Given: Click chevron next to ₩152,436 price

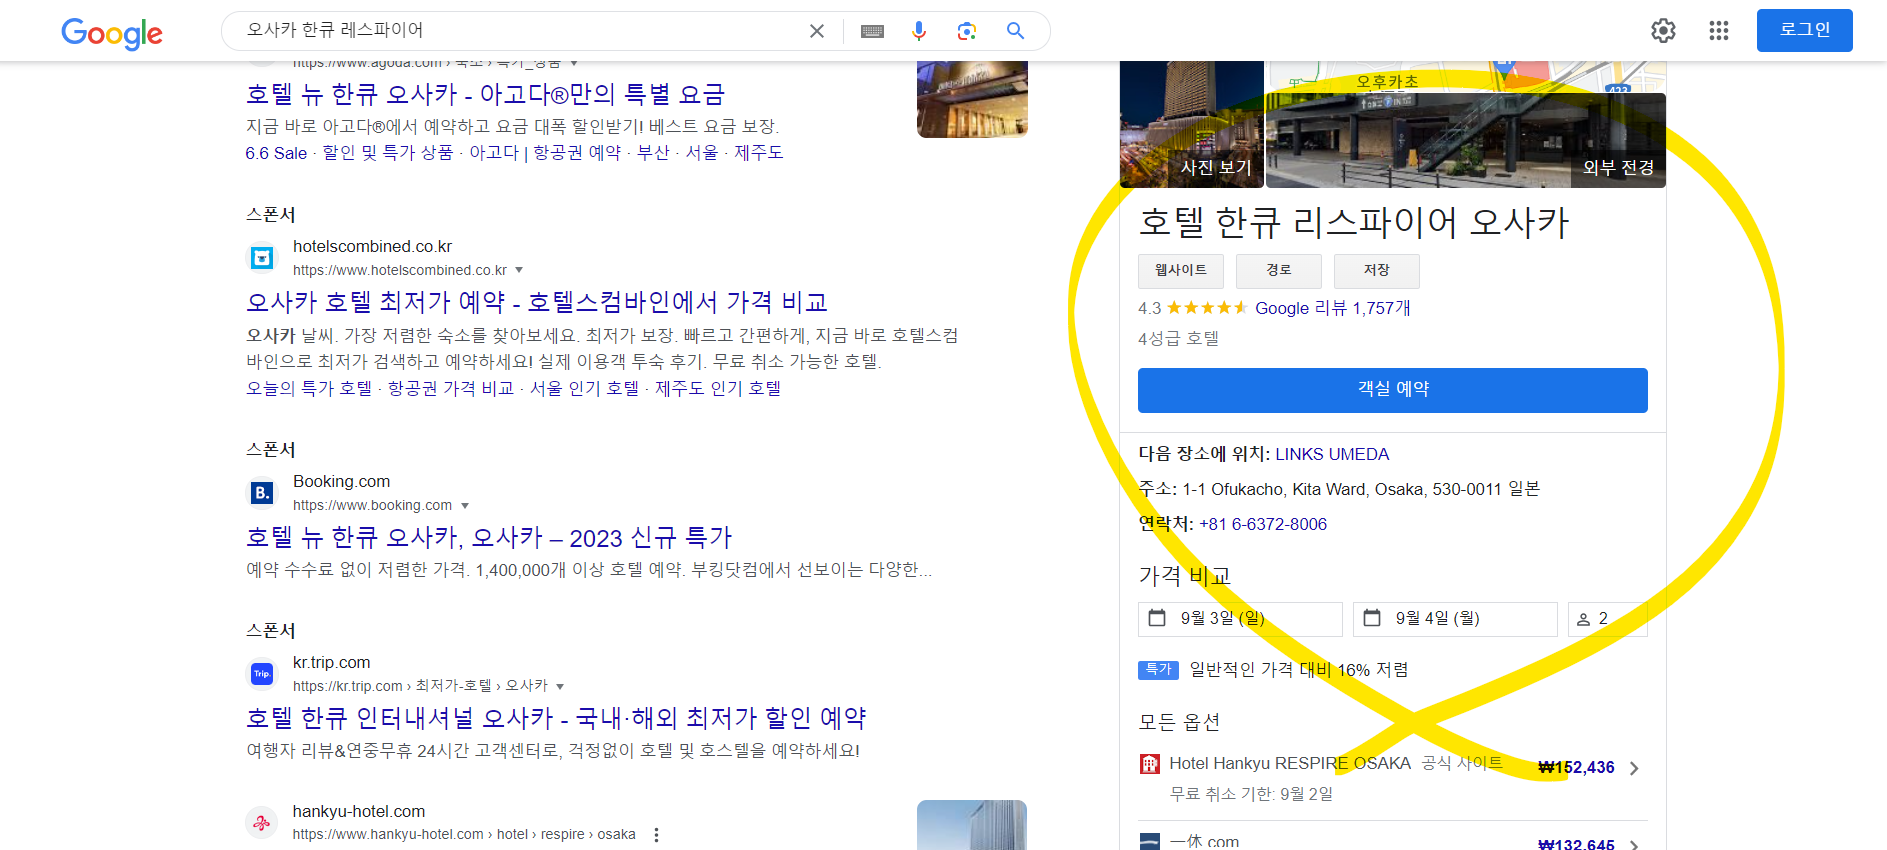Looking at the screenshot, I should tap(1634, 768).
